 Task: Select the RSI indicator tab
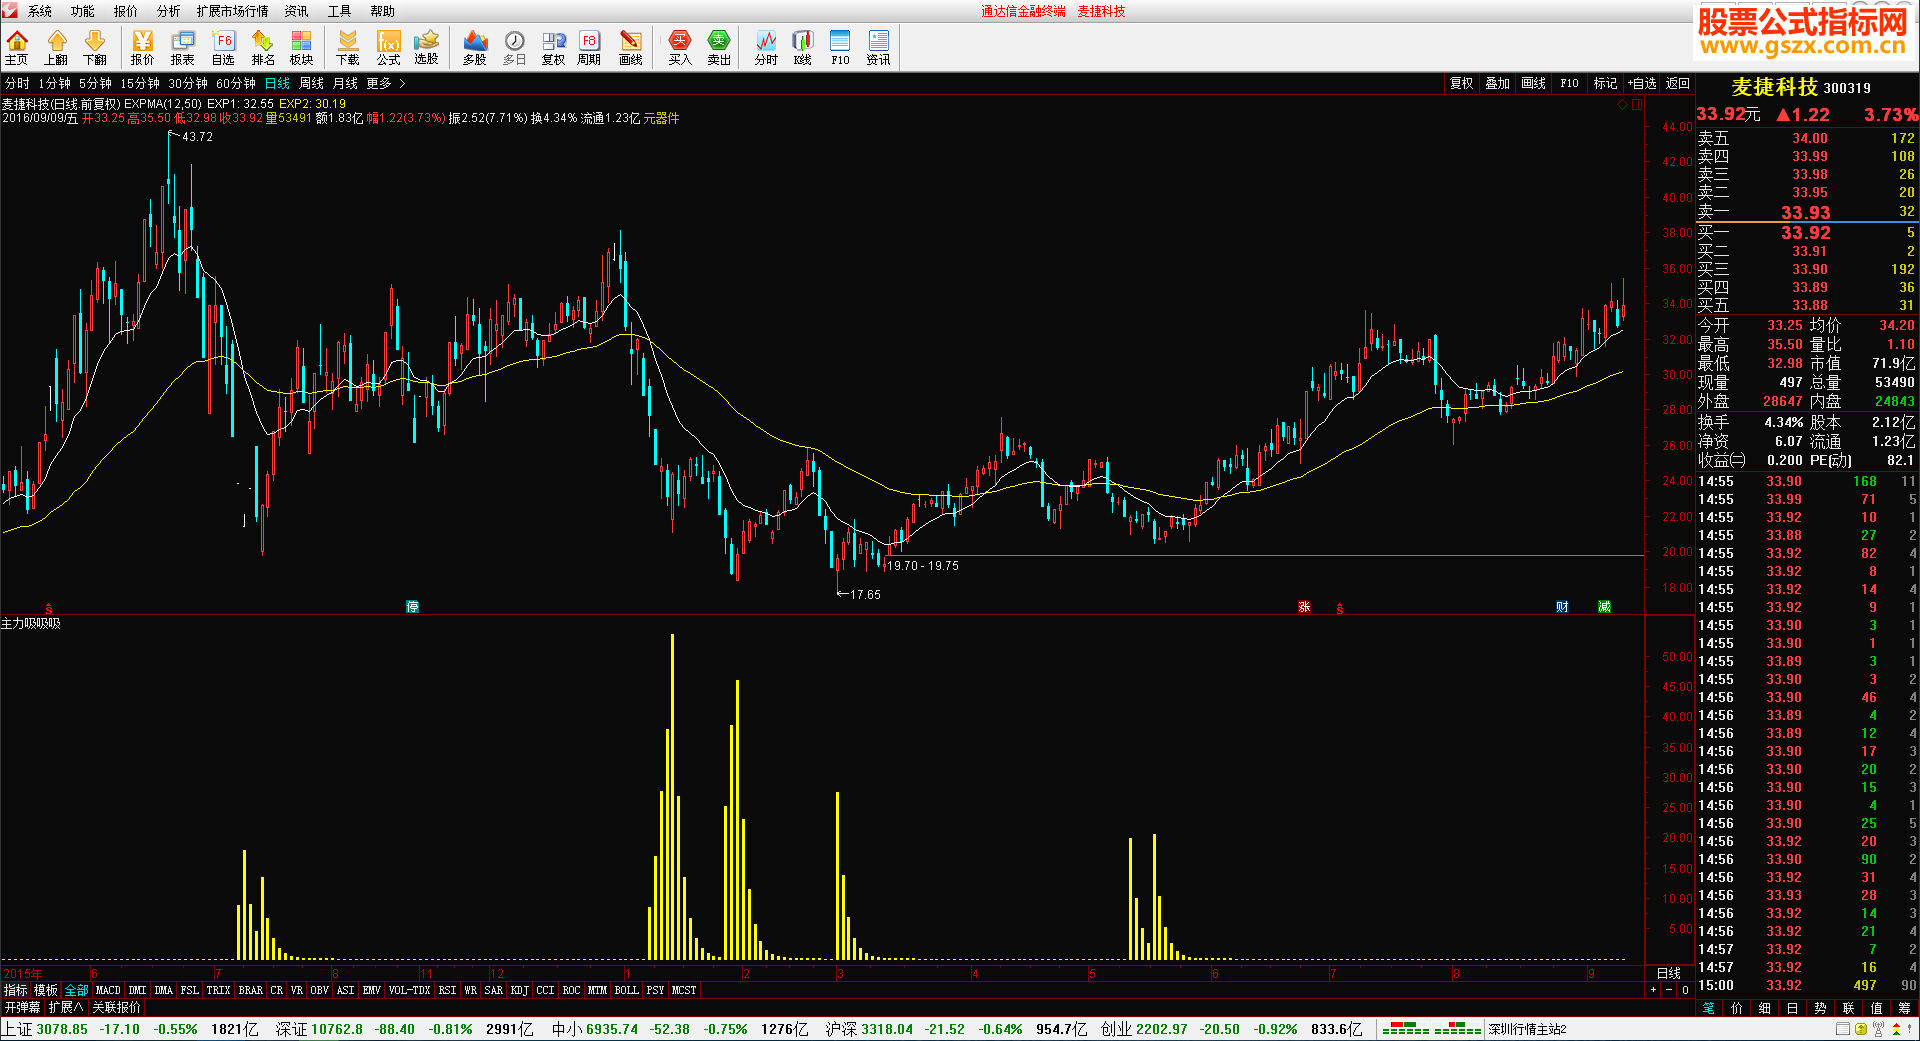(447, 990)
